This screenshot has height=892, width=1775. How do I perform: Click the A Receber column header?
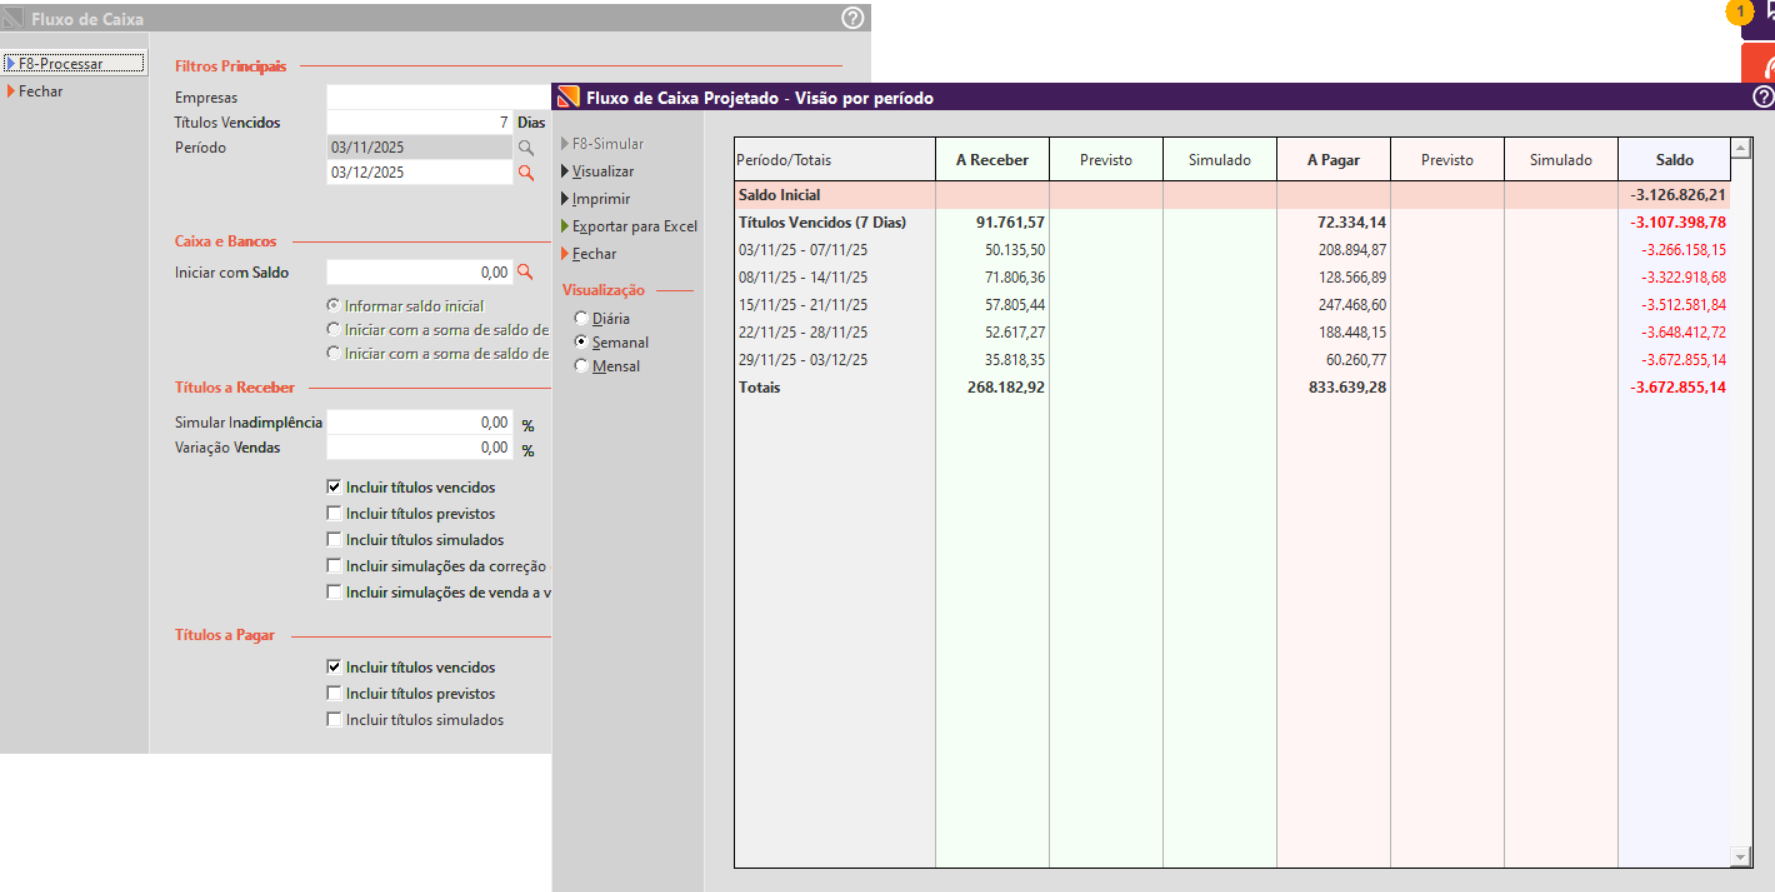[992, 160]
